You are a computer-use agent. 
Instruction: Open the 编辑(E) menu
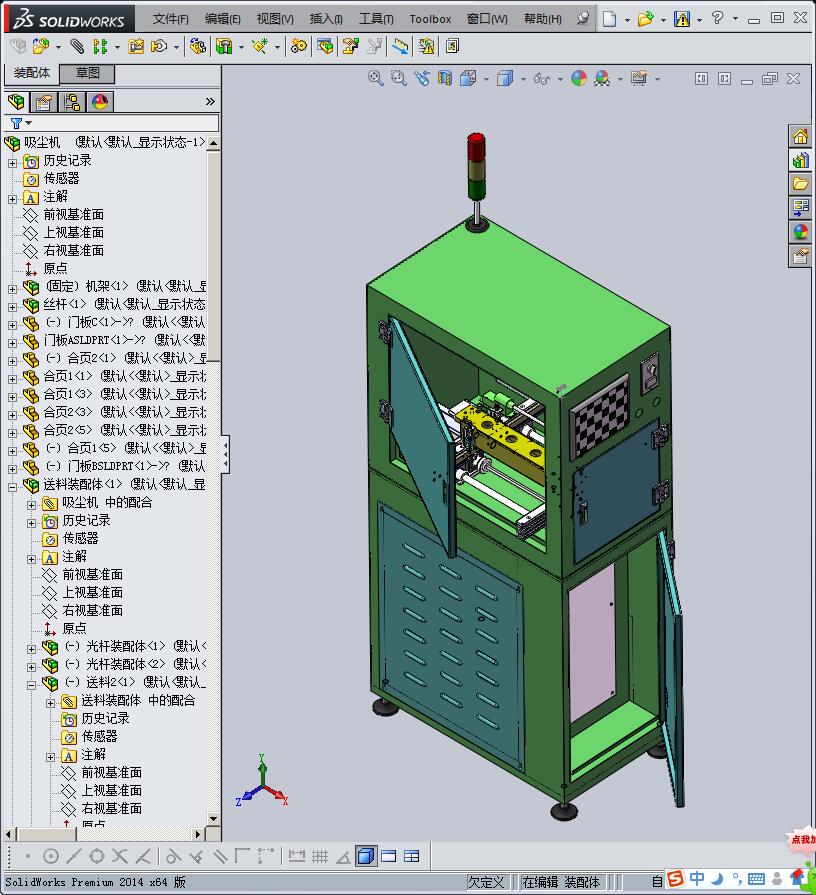(x=223, y=19)
